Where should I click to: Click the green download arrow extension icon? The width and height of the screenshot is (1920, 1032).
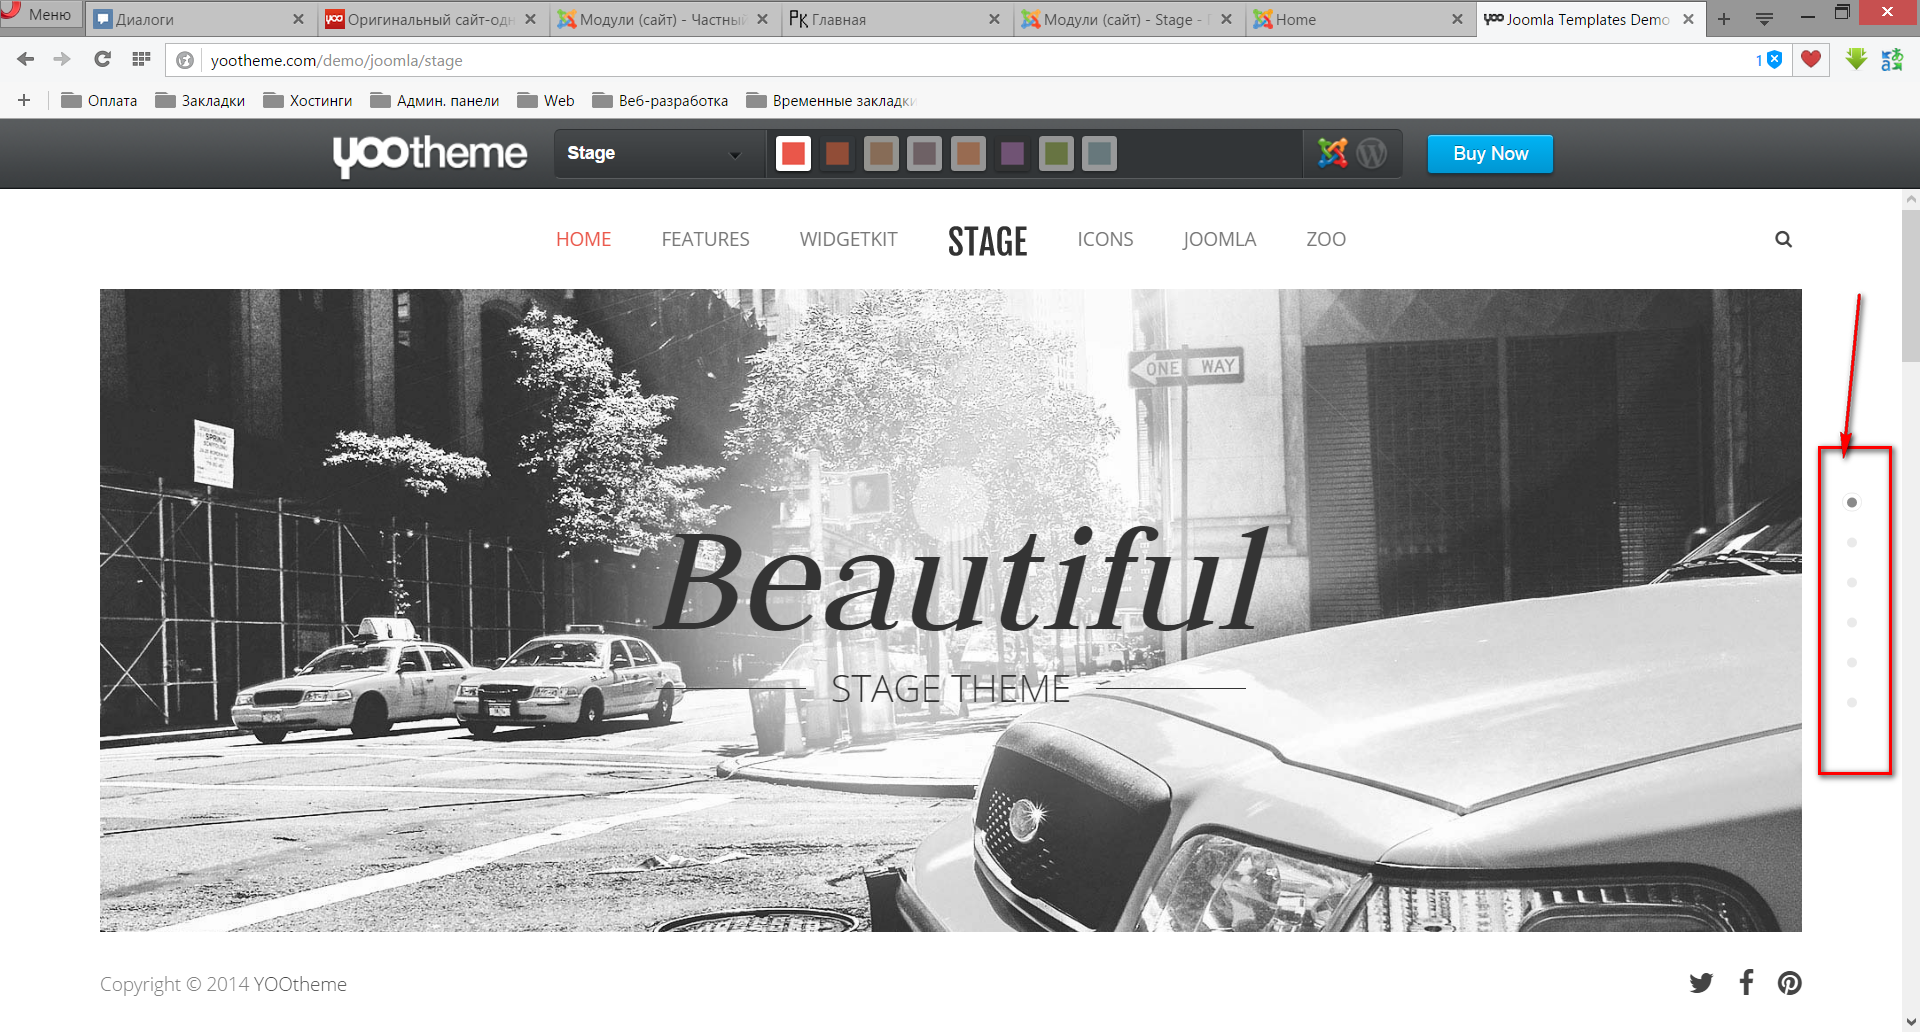pos(1856,60)
